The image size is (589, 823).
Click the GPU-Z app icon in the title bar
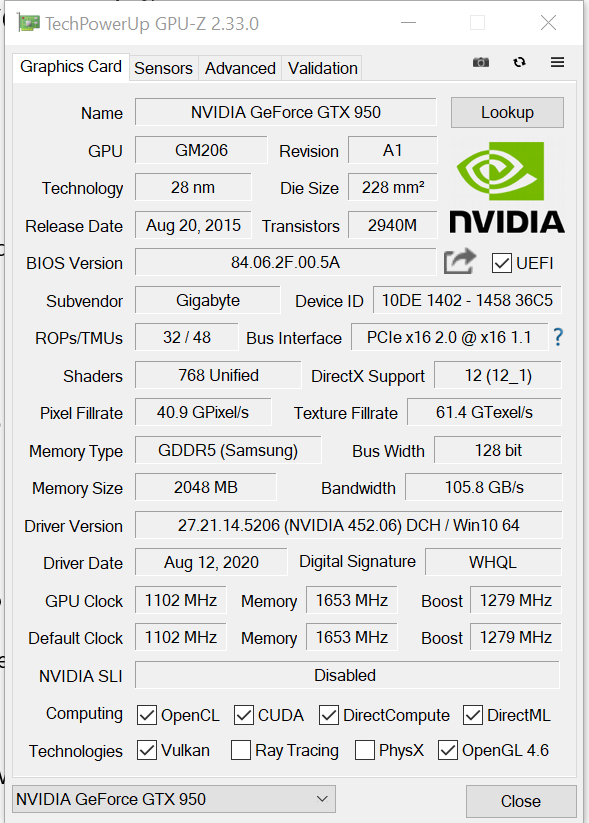(29, 23)
